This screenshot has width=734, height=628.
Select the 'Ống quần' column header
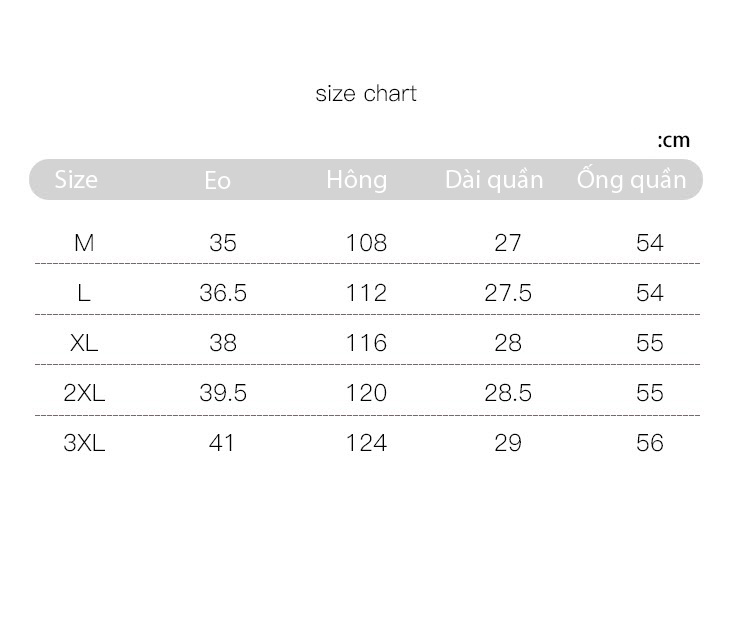click(x=631, y=179)
